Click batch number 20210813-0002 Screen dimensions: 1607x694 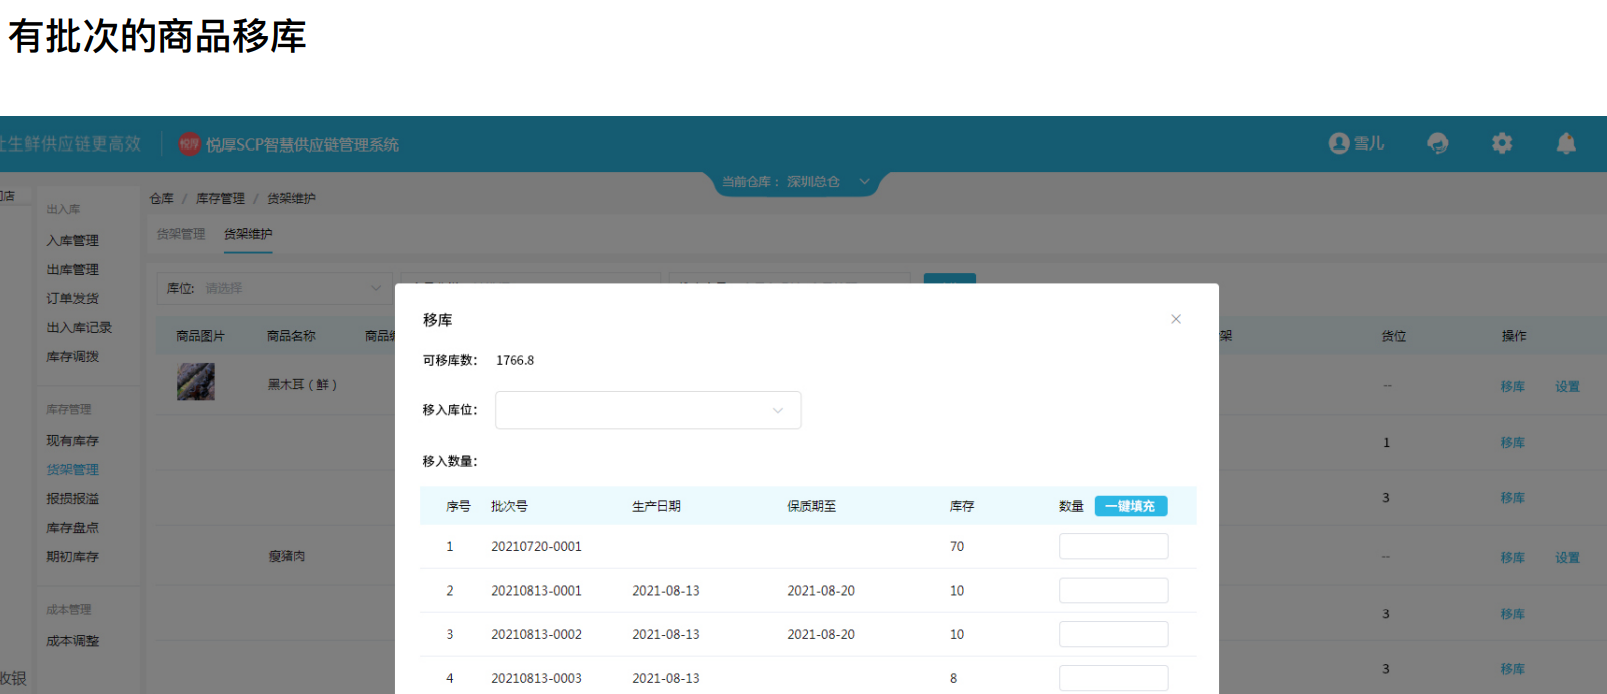(536, 634)
